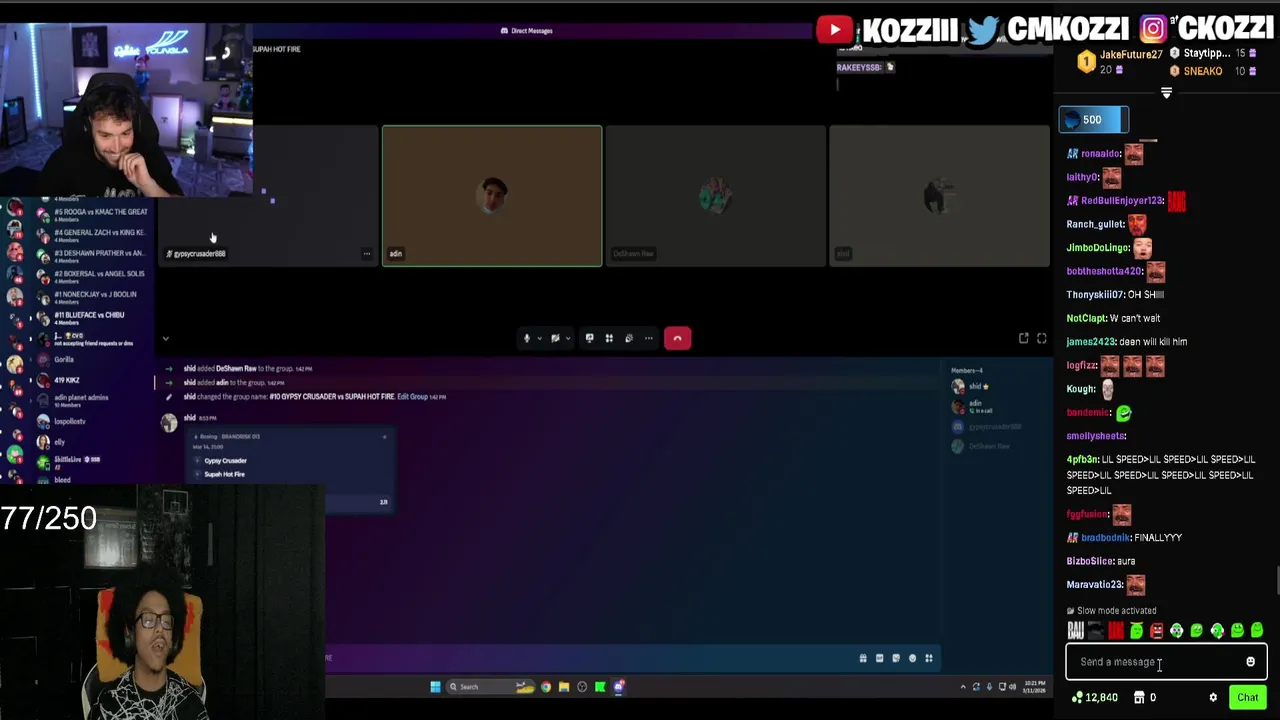Image resolution: width=1280 pixels, height=720 pixels.
Task: Share your screen in the call
Action: 589,338
